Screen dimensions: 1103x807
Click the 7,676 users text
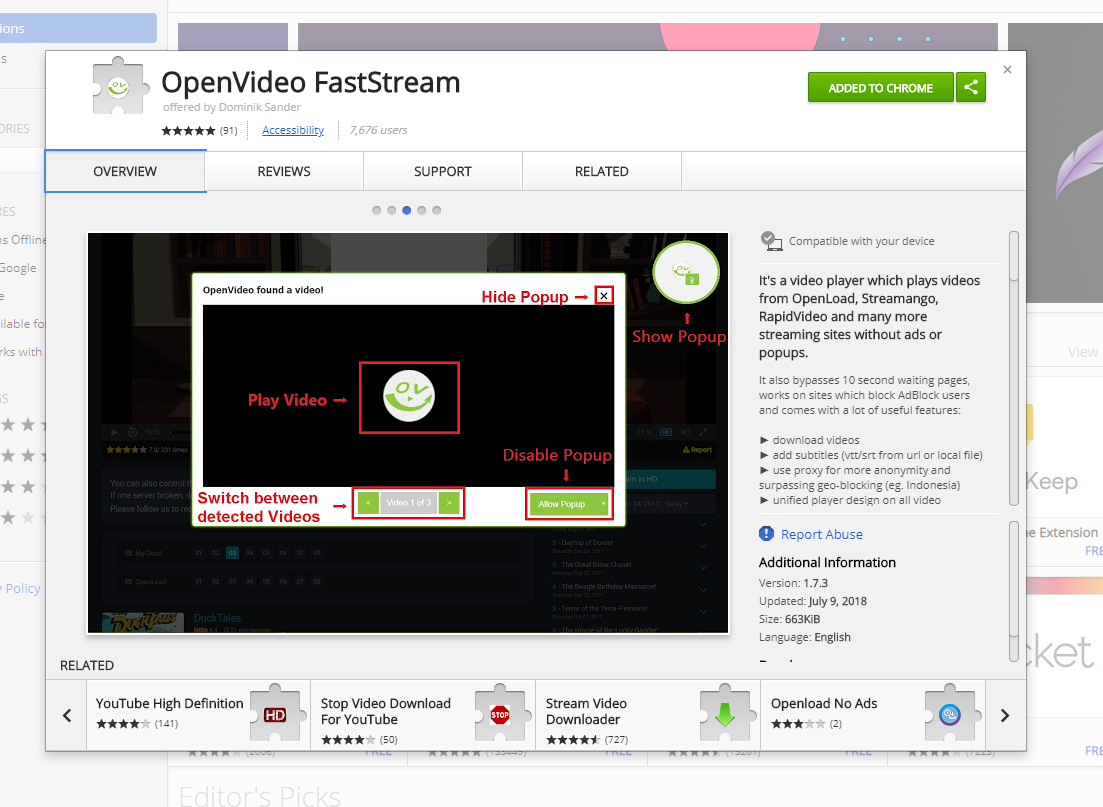click(378, 130)
